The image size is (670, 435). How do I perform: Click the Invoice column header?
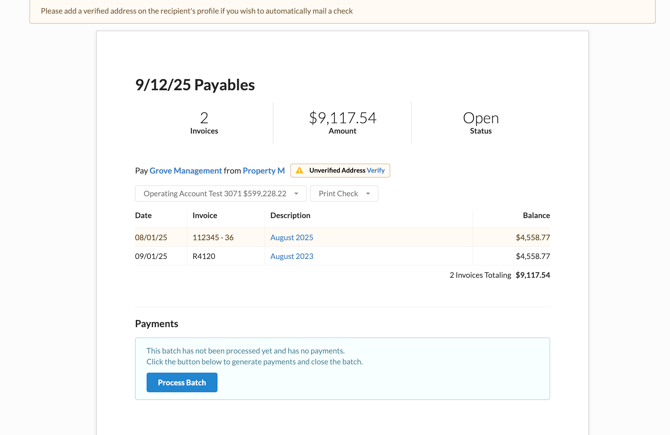pos(204,216)
